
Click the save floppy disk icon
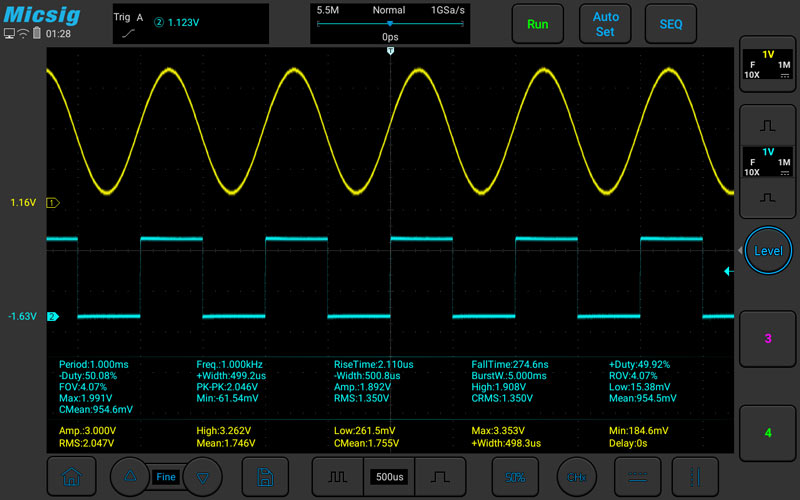pyautogui.click(x=265, y=477)
